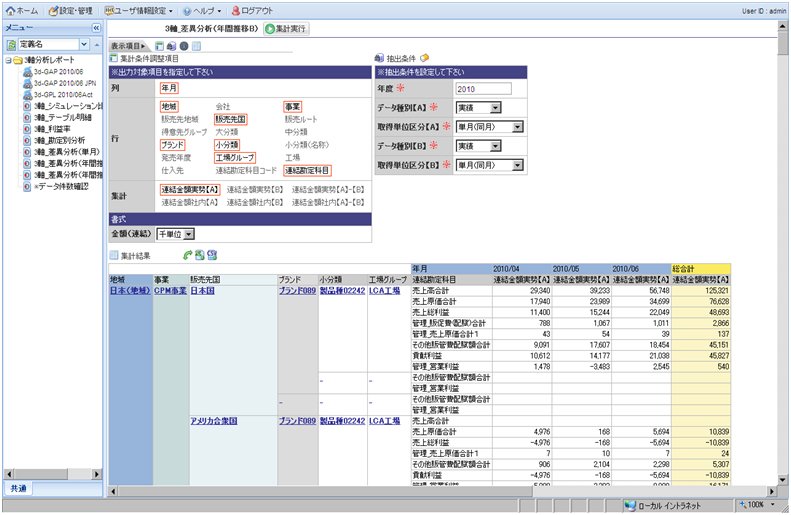791x515 pixels.
Task: Click the 日本国 link in results
Action: pyautogui.click(x=203, y=291)
